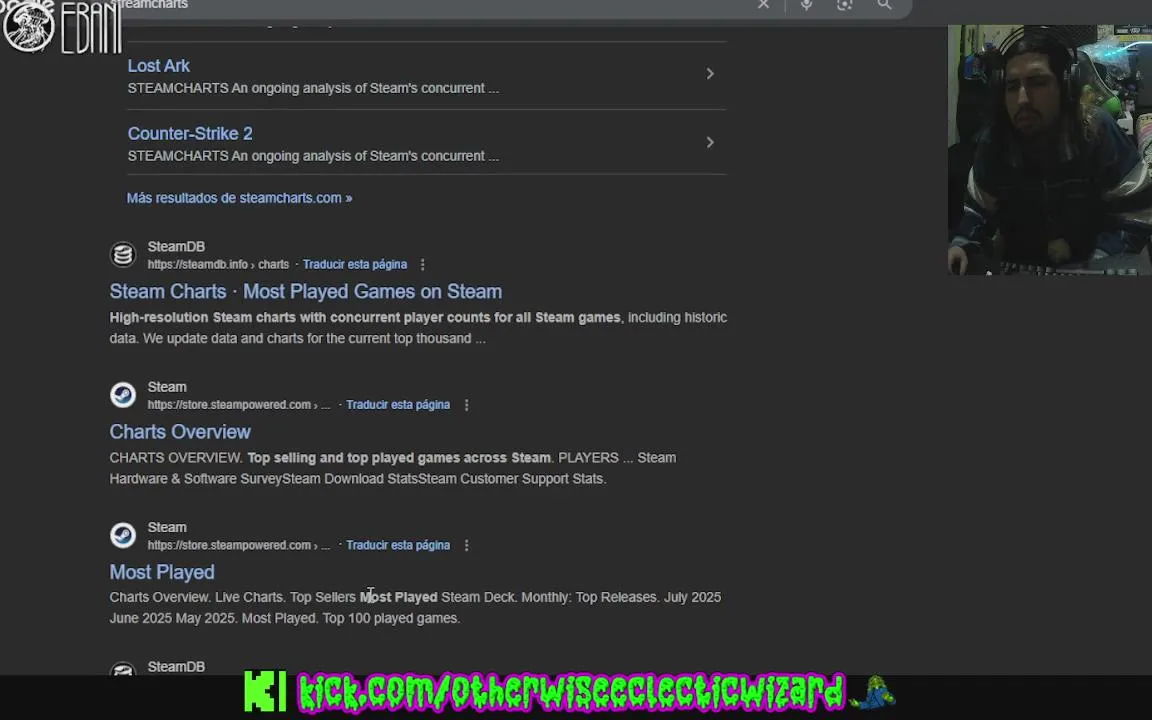The image size is (1152, 720).
Task: Click the https://steamdb.info › charts URL text
Action: pyautogui.click(x=218, y=264)
